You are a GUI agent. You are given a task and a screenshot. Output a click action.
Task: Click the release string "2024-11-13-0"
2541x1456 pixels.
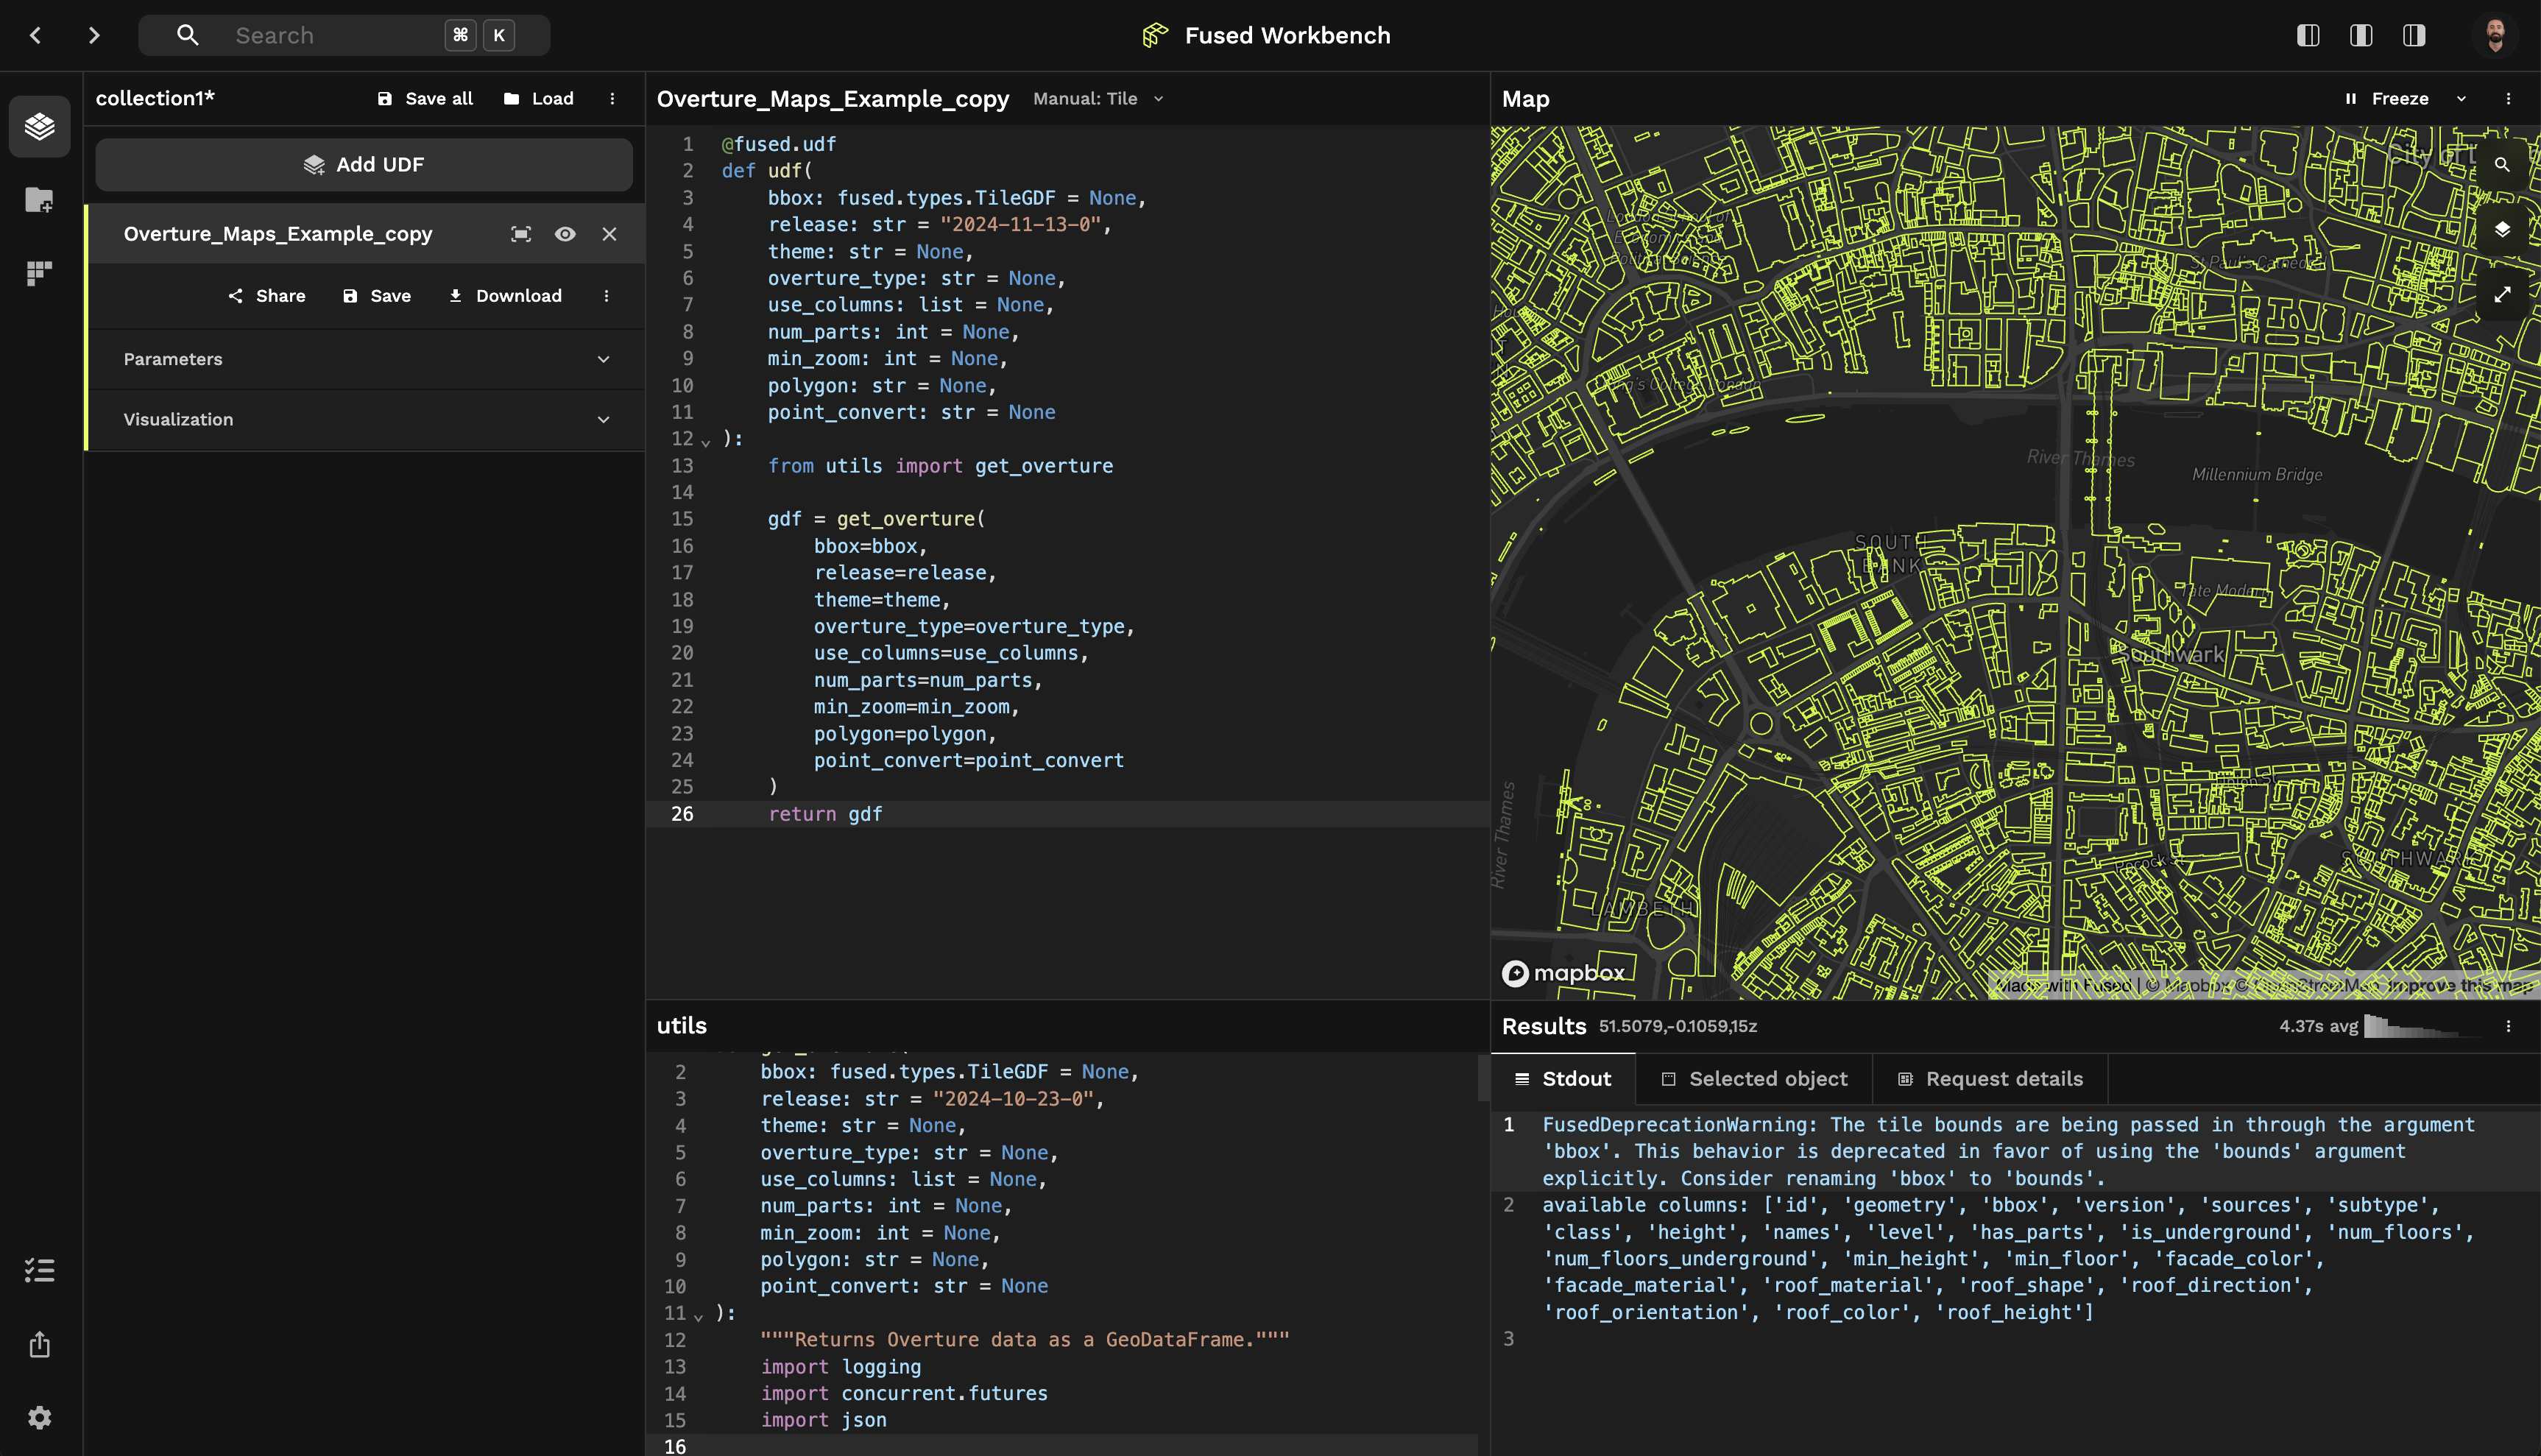1020,225
